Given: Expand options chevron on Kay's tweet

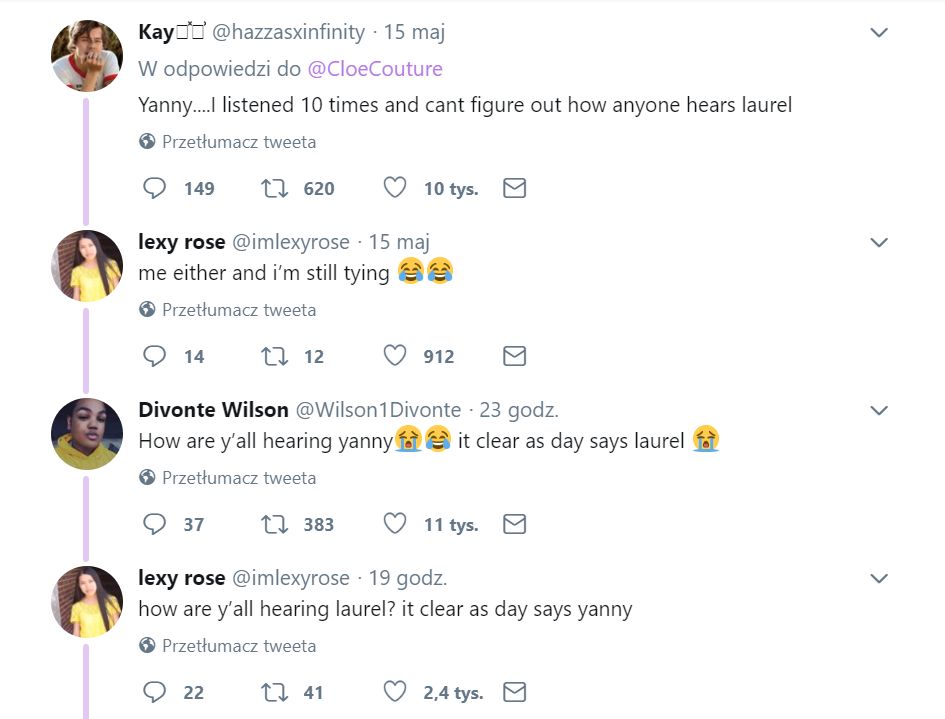Looking at the screenshot, I should click(x=879, y=33).
